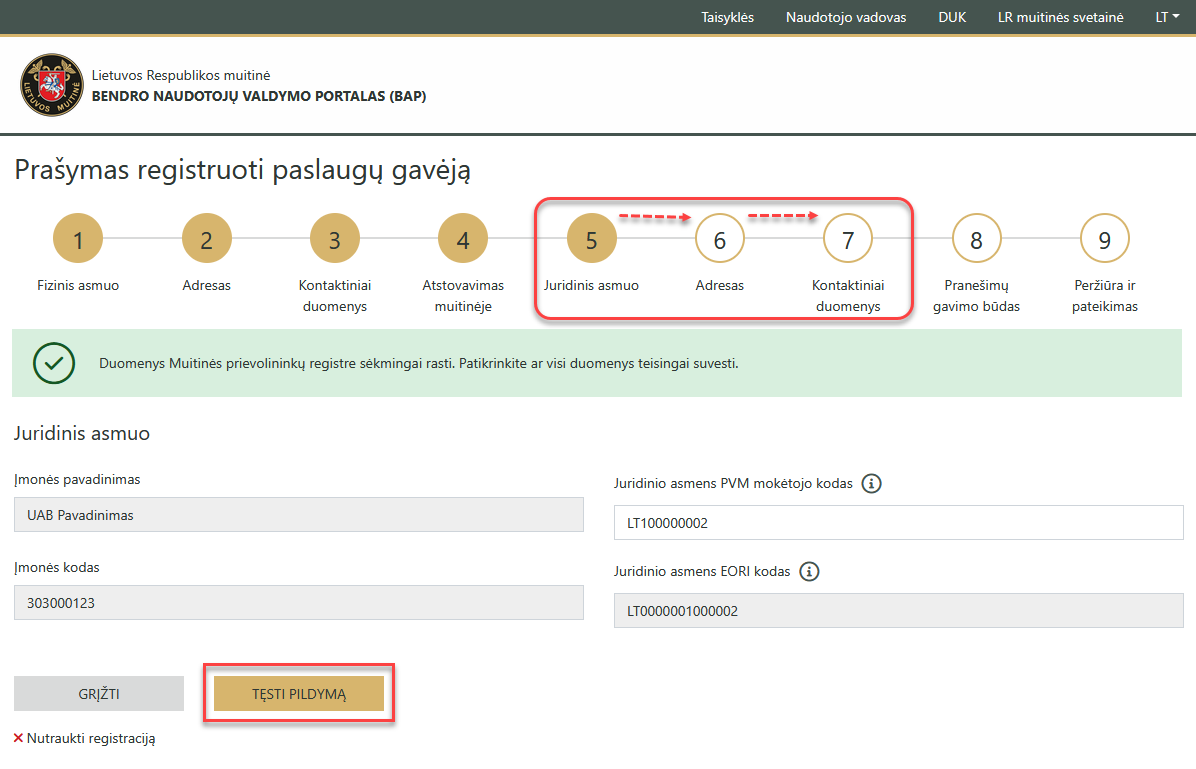The image size is (1196, 769).
Task: Go to step 6 Adresas
Action: [719, 238]
